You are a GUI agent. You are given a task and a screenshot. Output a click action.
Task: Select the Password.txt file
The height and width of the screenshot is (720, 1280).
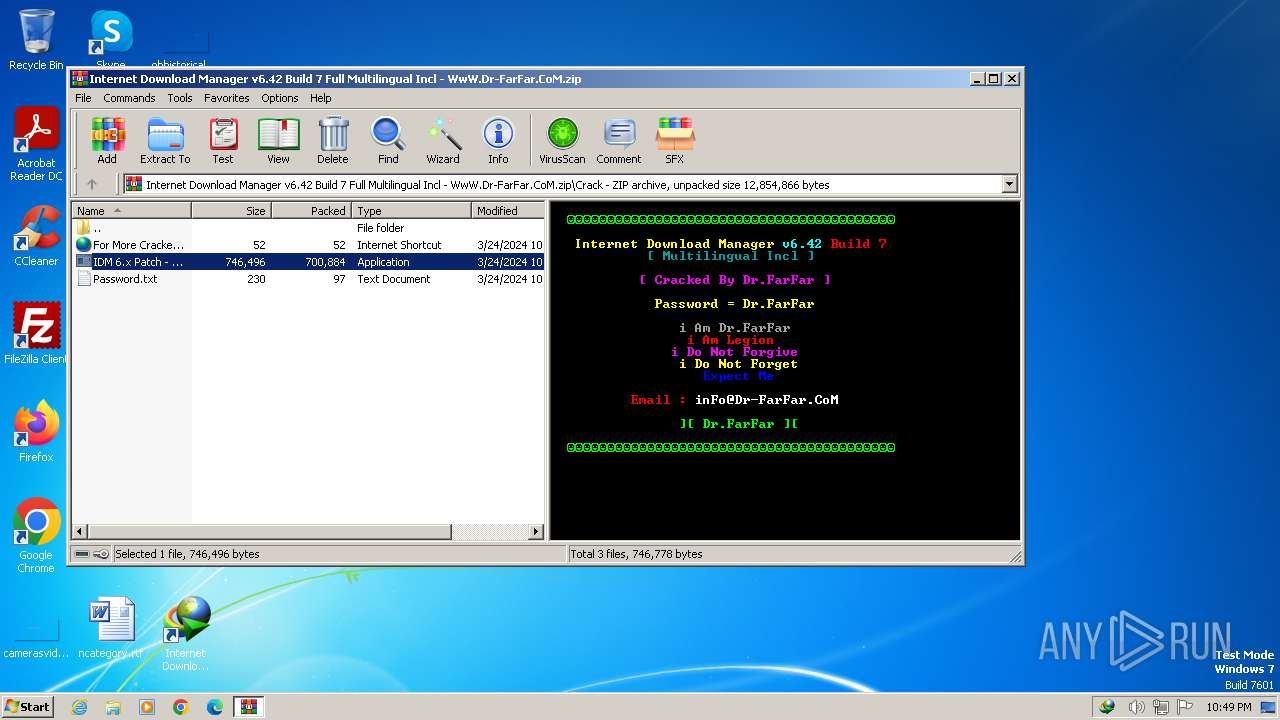pos(308,279)
